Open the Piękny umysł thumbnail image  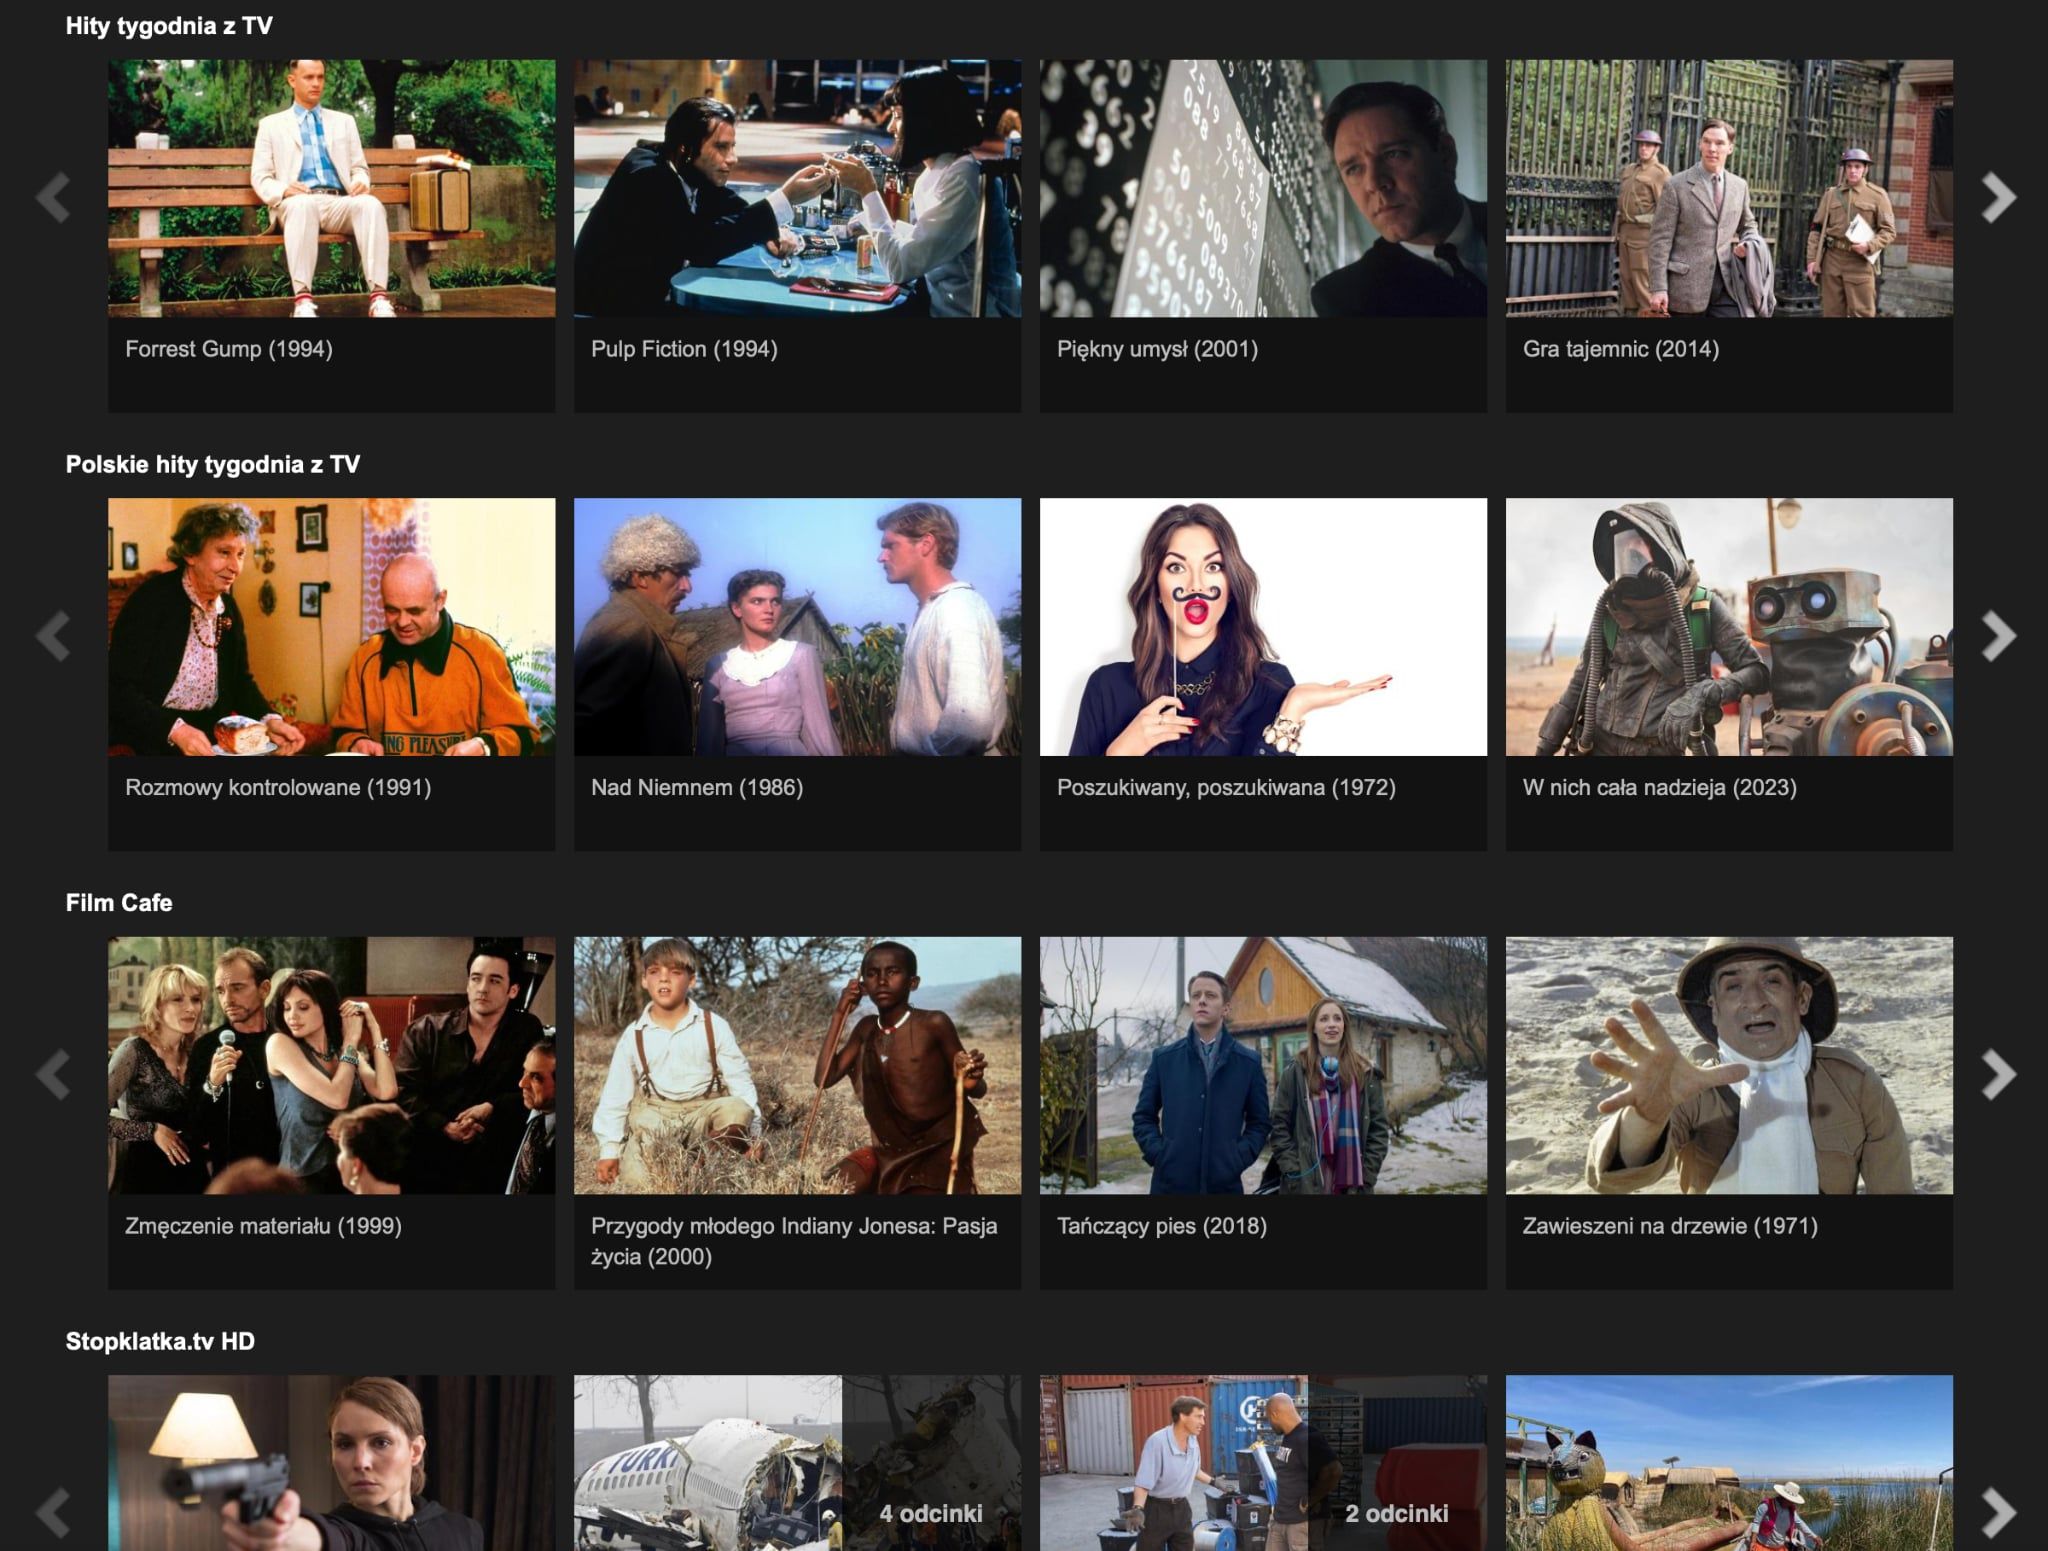click(x=1263, y=188)
